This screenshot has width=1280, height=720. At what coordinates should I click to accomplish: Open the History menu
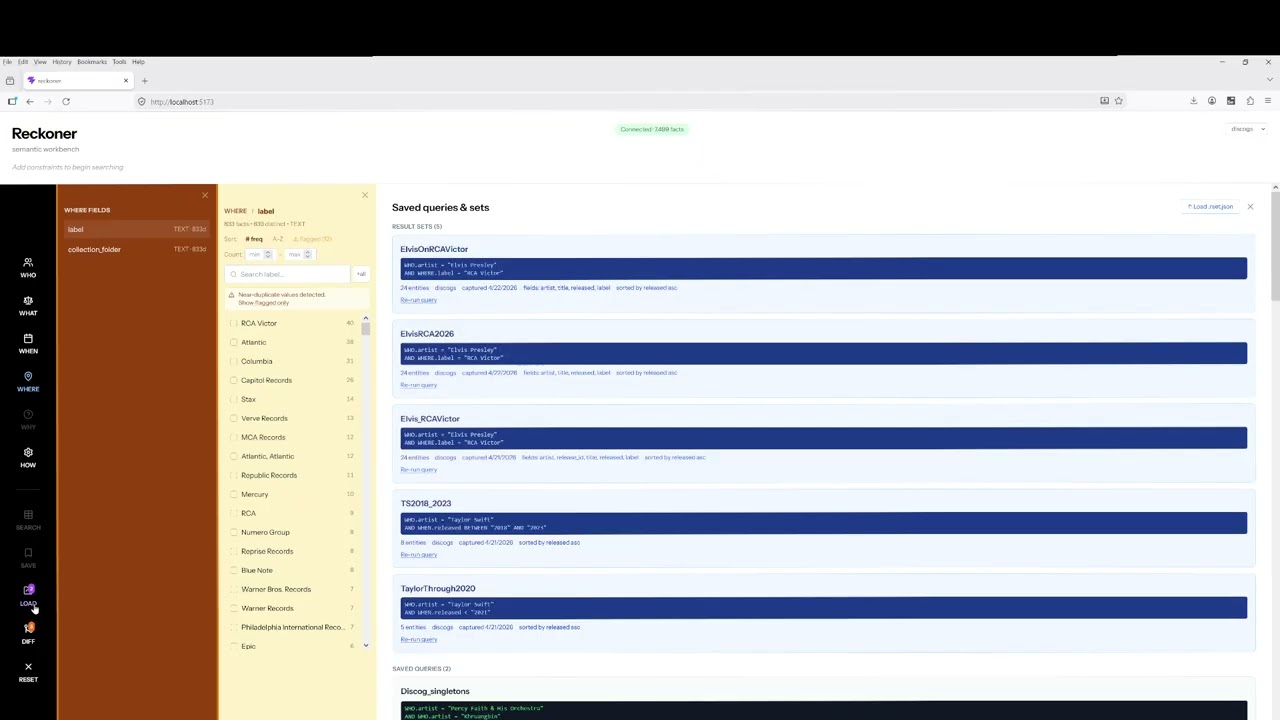[x=61, y=62]
